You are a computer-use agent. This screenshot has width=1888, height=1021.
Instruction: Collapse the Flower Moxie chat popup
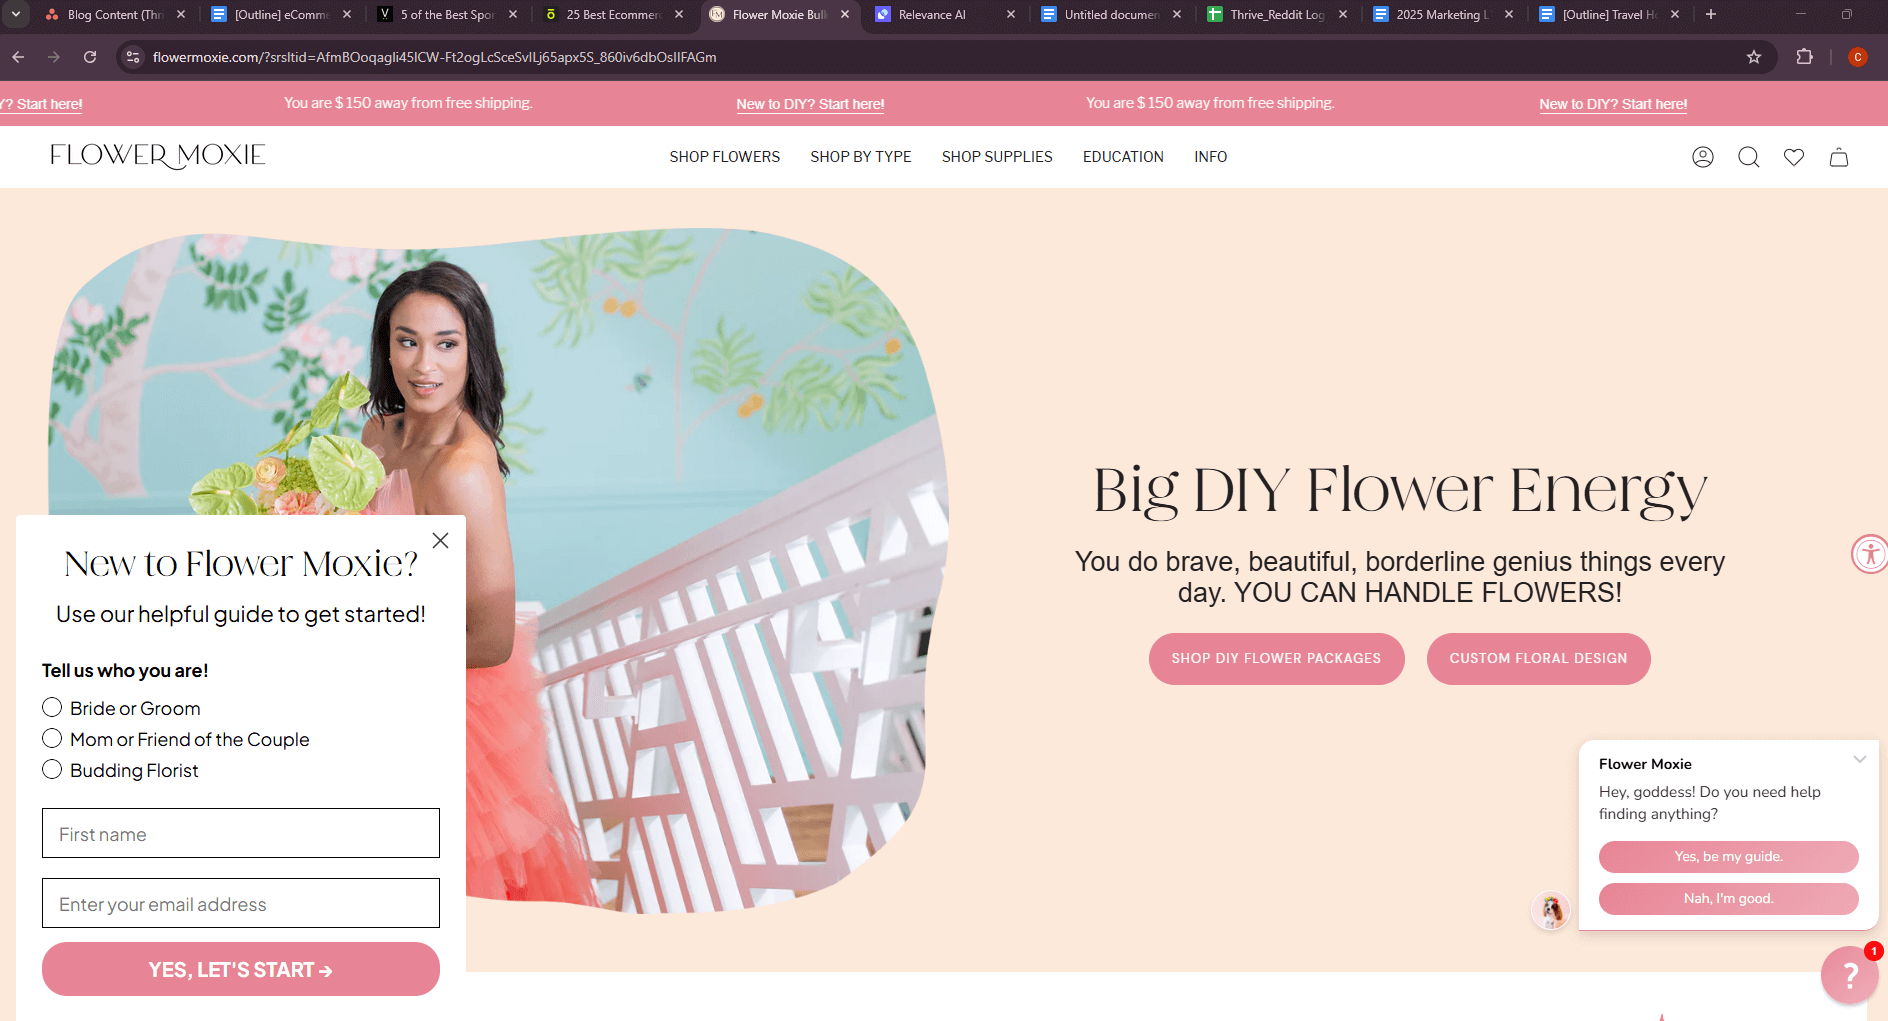click(x=1859, y=759)
